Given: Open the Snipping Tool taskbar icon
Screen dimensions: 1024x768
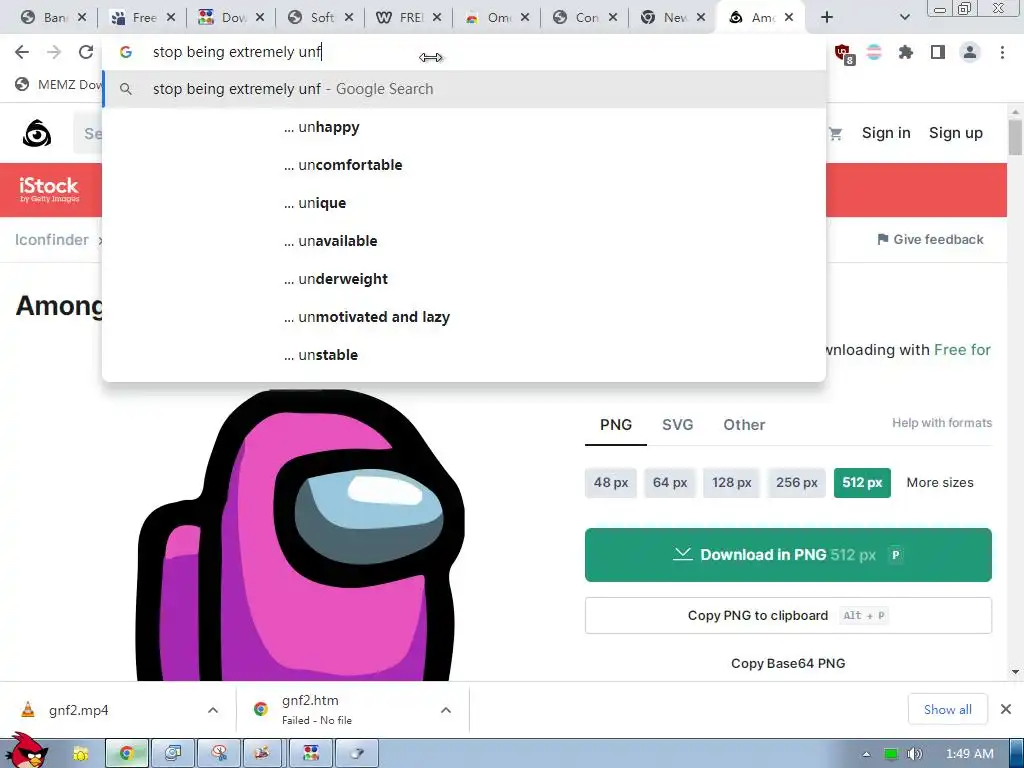Looking at the screenshot, I should (217, 754).
